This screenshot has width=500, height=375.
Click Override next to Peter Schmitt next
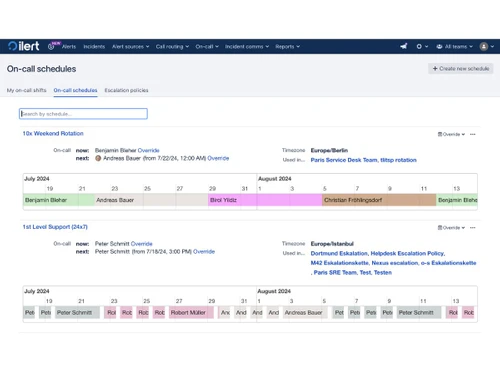click(x=204, y=251)
